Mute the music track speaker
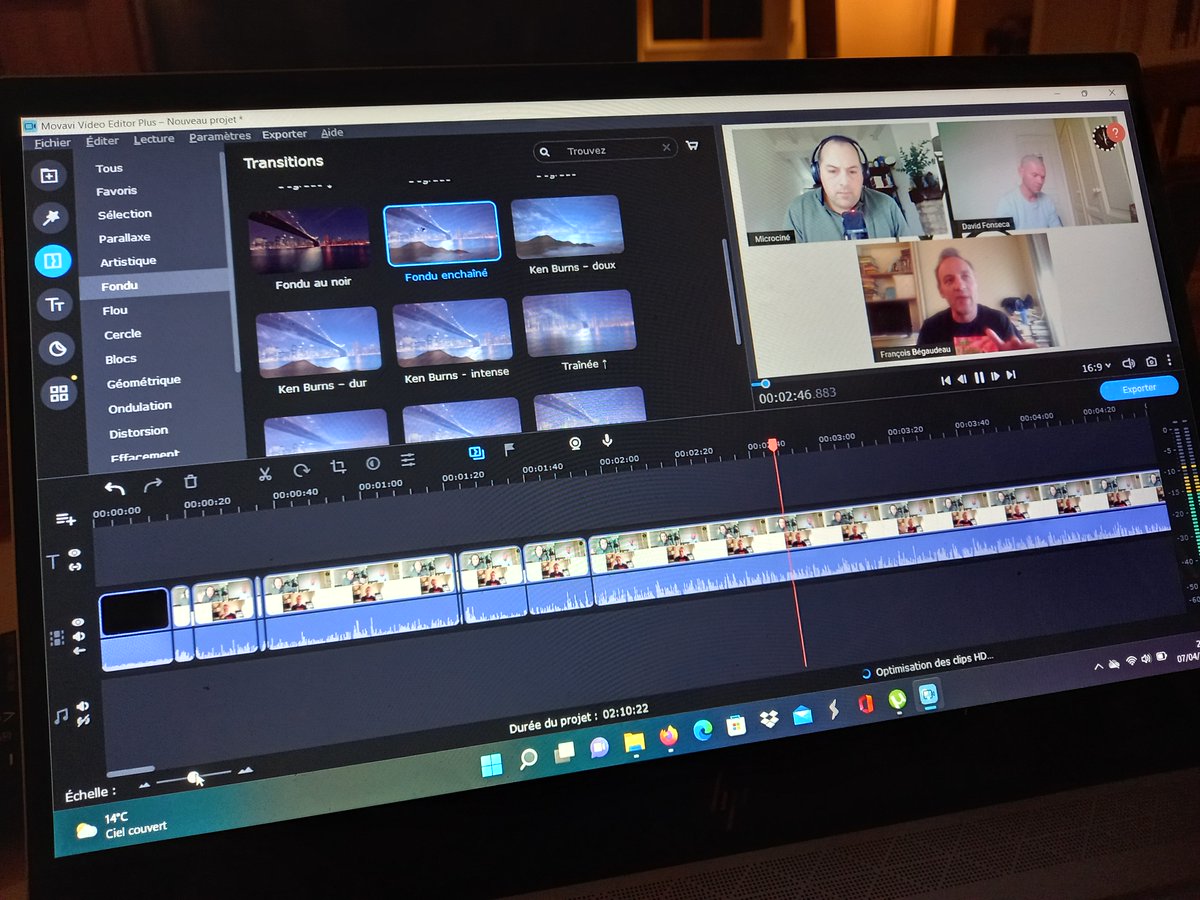The image size is (1200, 900). tap(82, 706)
